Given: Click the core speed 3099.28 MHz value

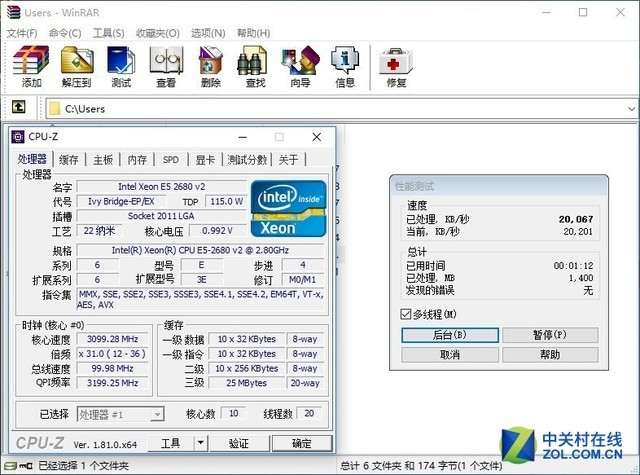Looking at the screenshot, I should tap(113, 339).
